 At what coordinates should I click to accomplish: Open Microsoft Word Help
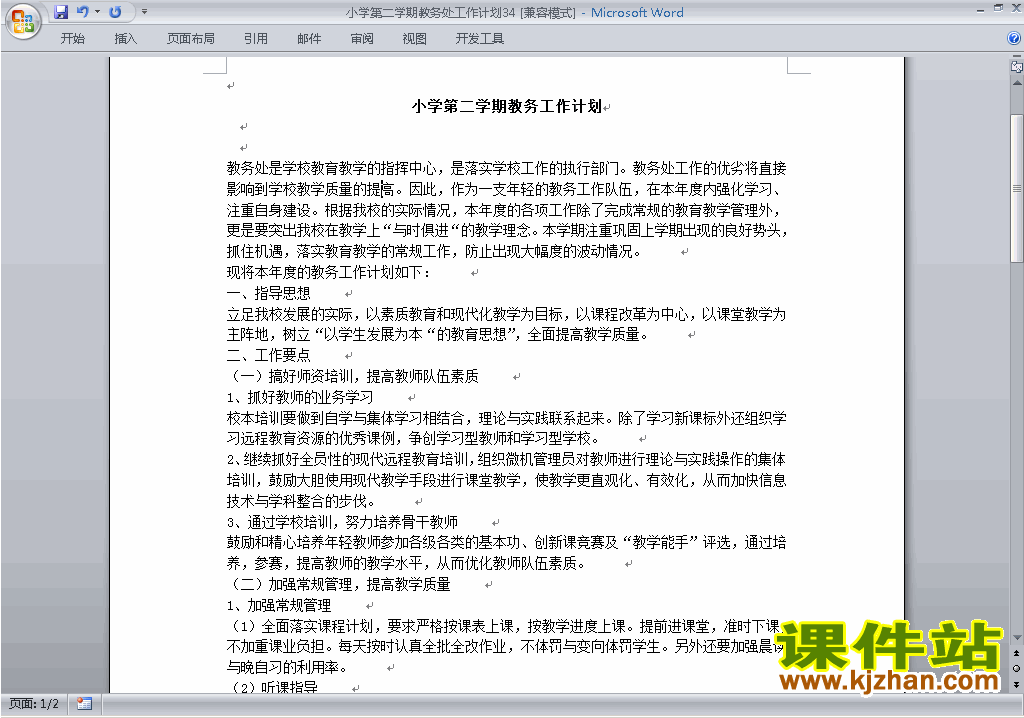point(1014,39)
